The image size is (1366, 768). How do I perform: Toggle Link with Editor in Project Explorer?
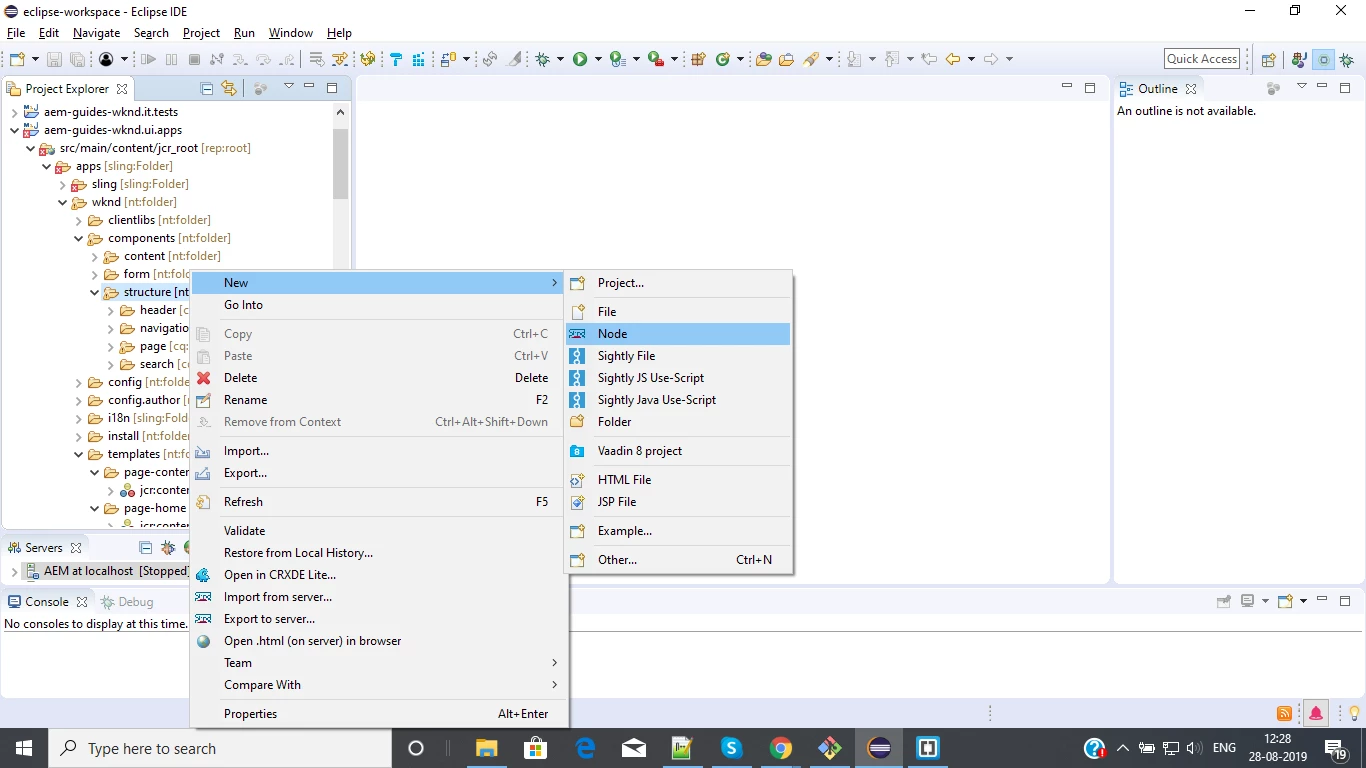229,88
